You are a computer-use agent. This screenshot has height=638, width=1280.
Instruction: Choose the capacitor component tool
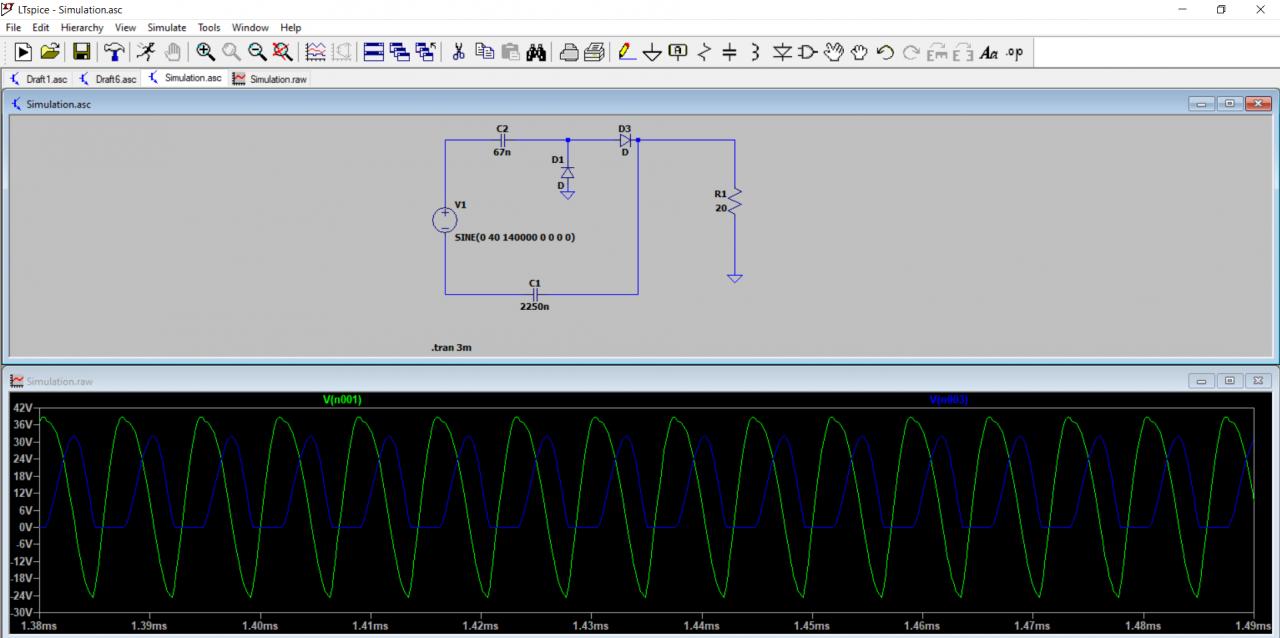coord(729,52)
